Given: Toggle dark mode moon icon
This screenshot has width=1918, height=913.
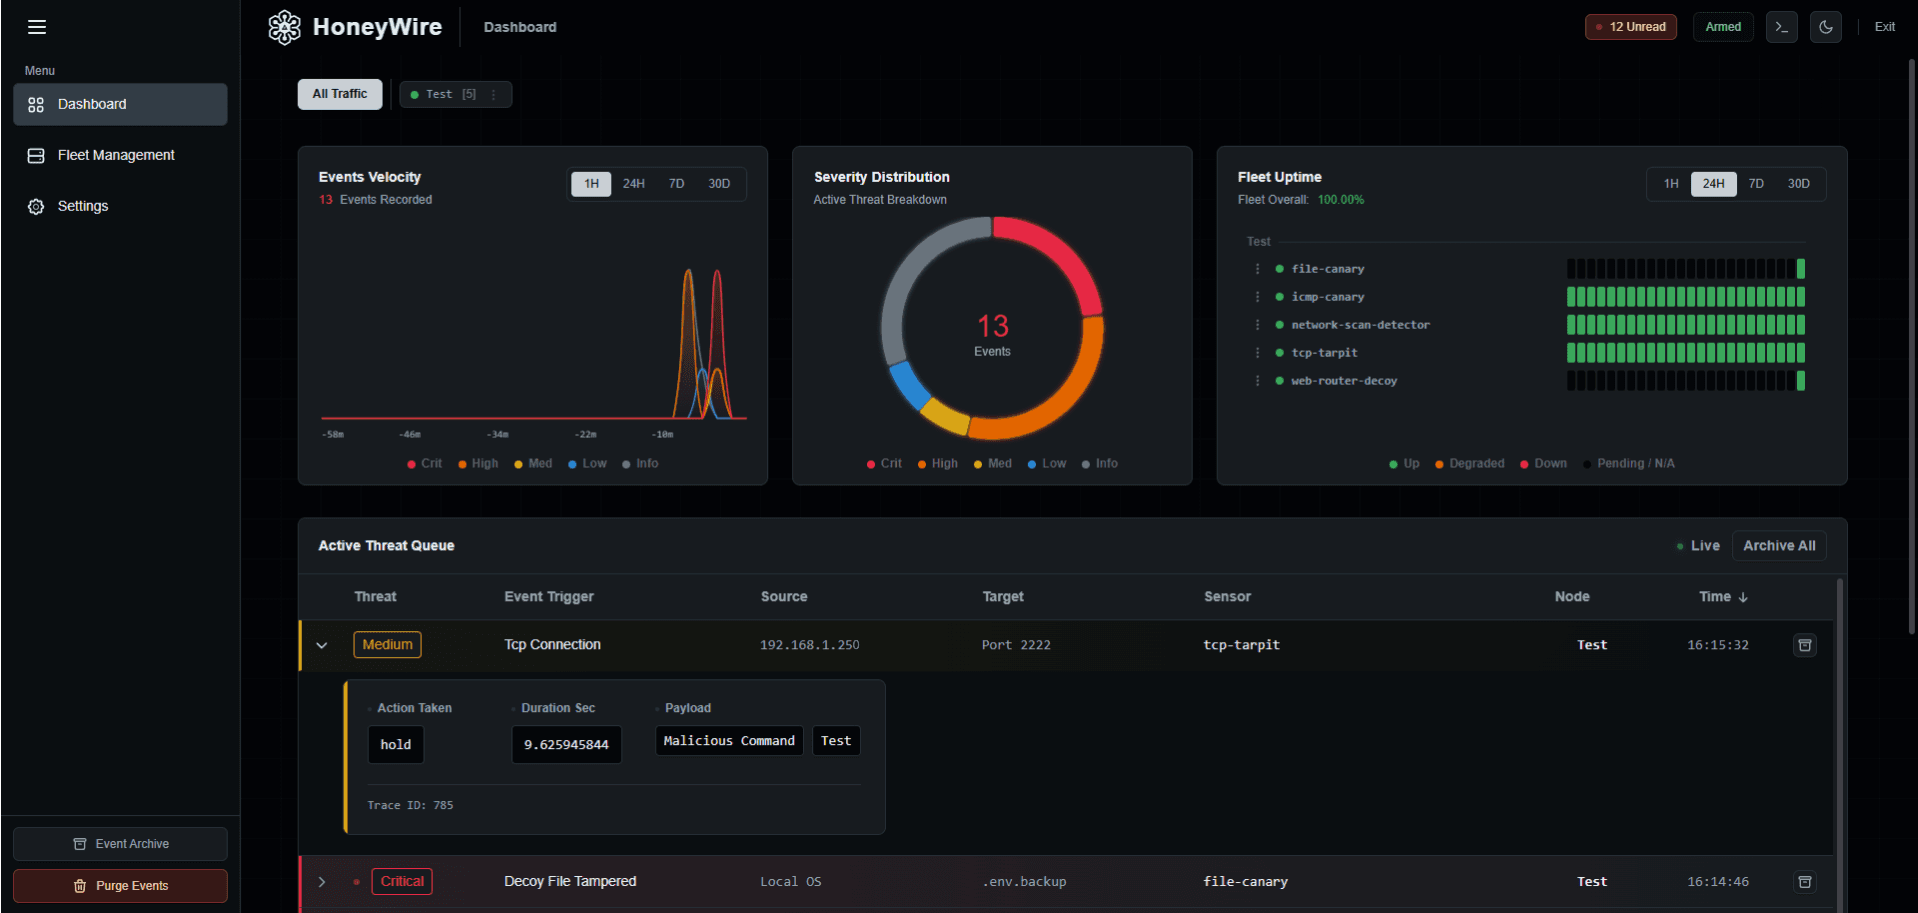Looking at the screenshot, I should (x=1825, y=27).
